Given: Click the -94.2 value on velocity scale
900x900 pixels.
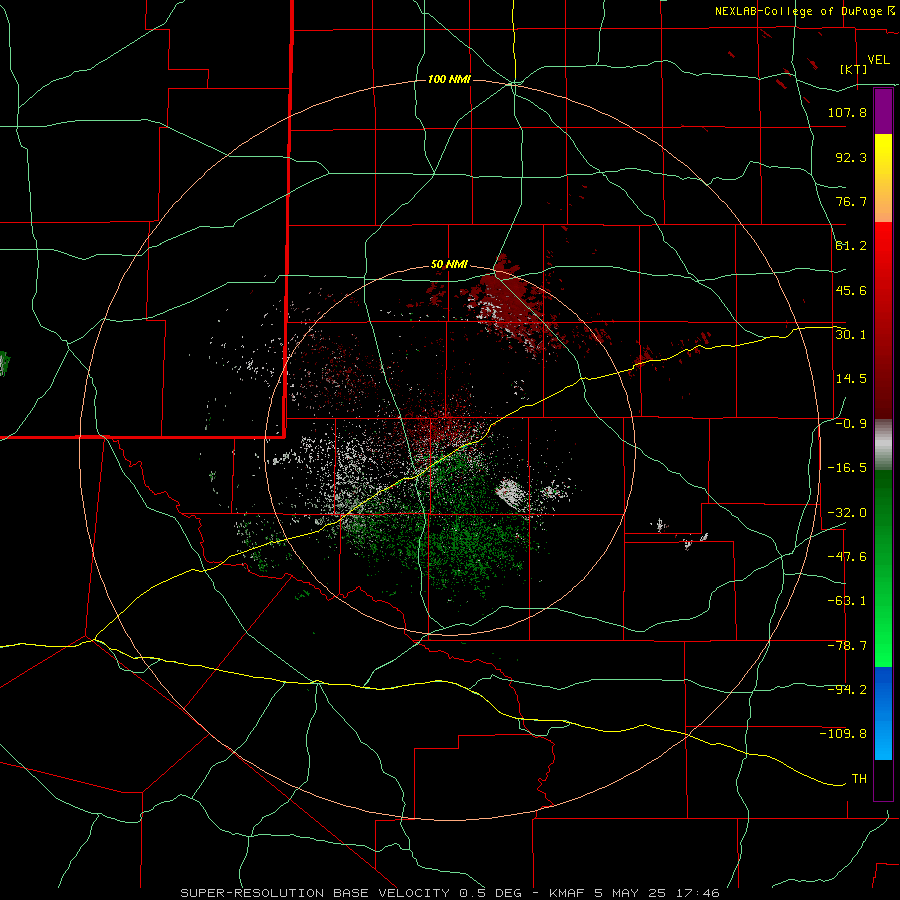Looking at the screenshot, I should pyautogui.click(x=847, y=690).
